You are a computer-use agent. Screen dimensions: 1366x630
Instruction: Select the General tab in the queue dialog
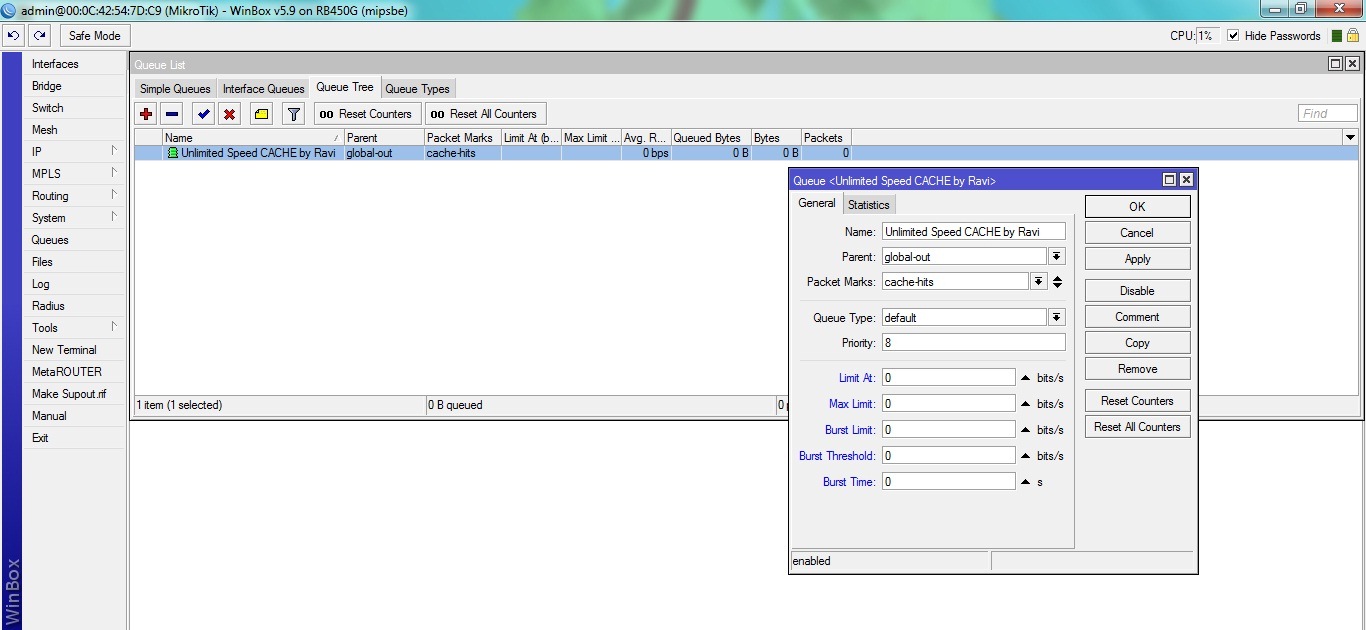tap(816, 203)
